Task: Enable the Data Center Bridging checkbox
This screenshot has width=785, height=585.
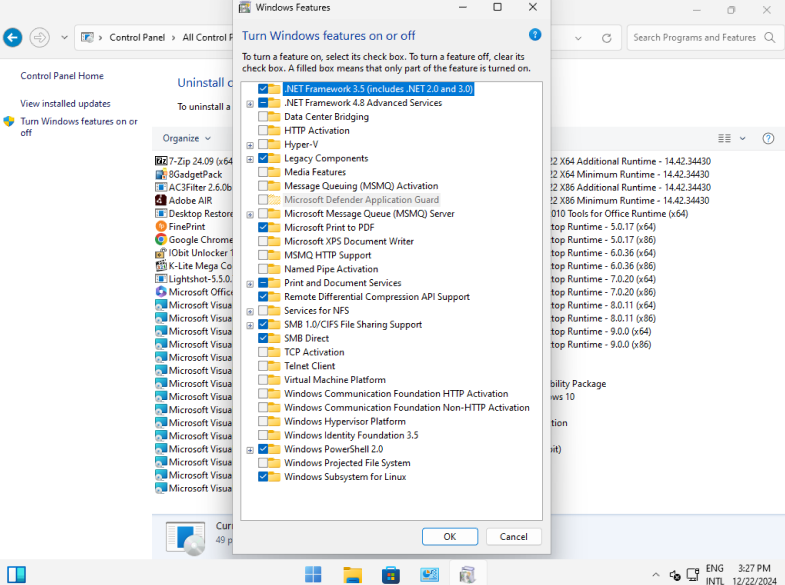Action: click(x=263, y=117)
